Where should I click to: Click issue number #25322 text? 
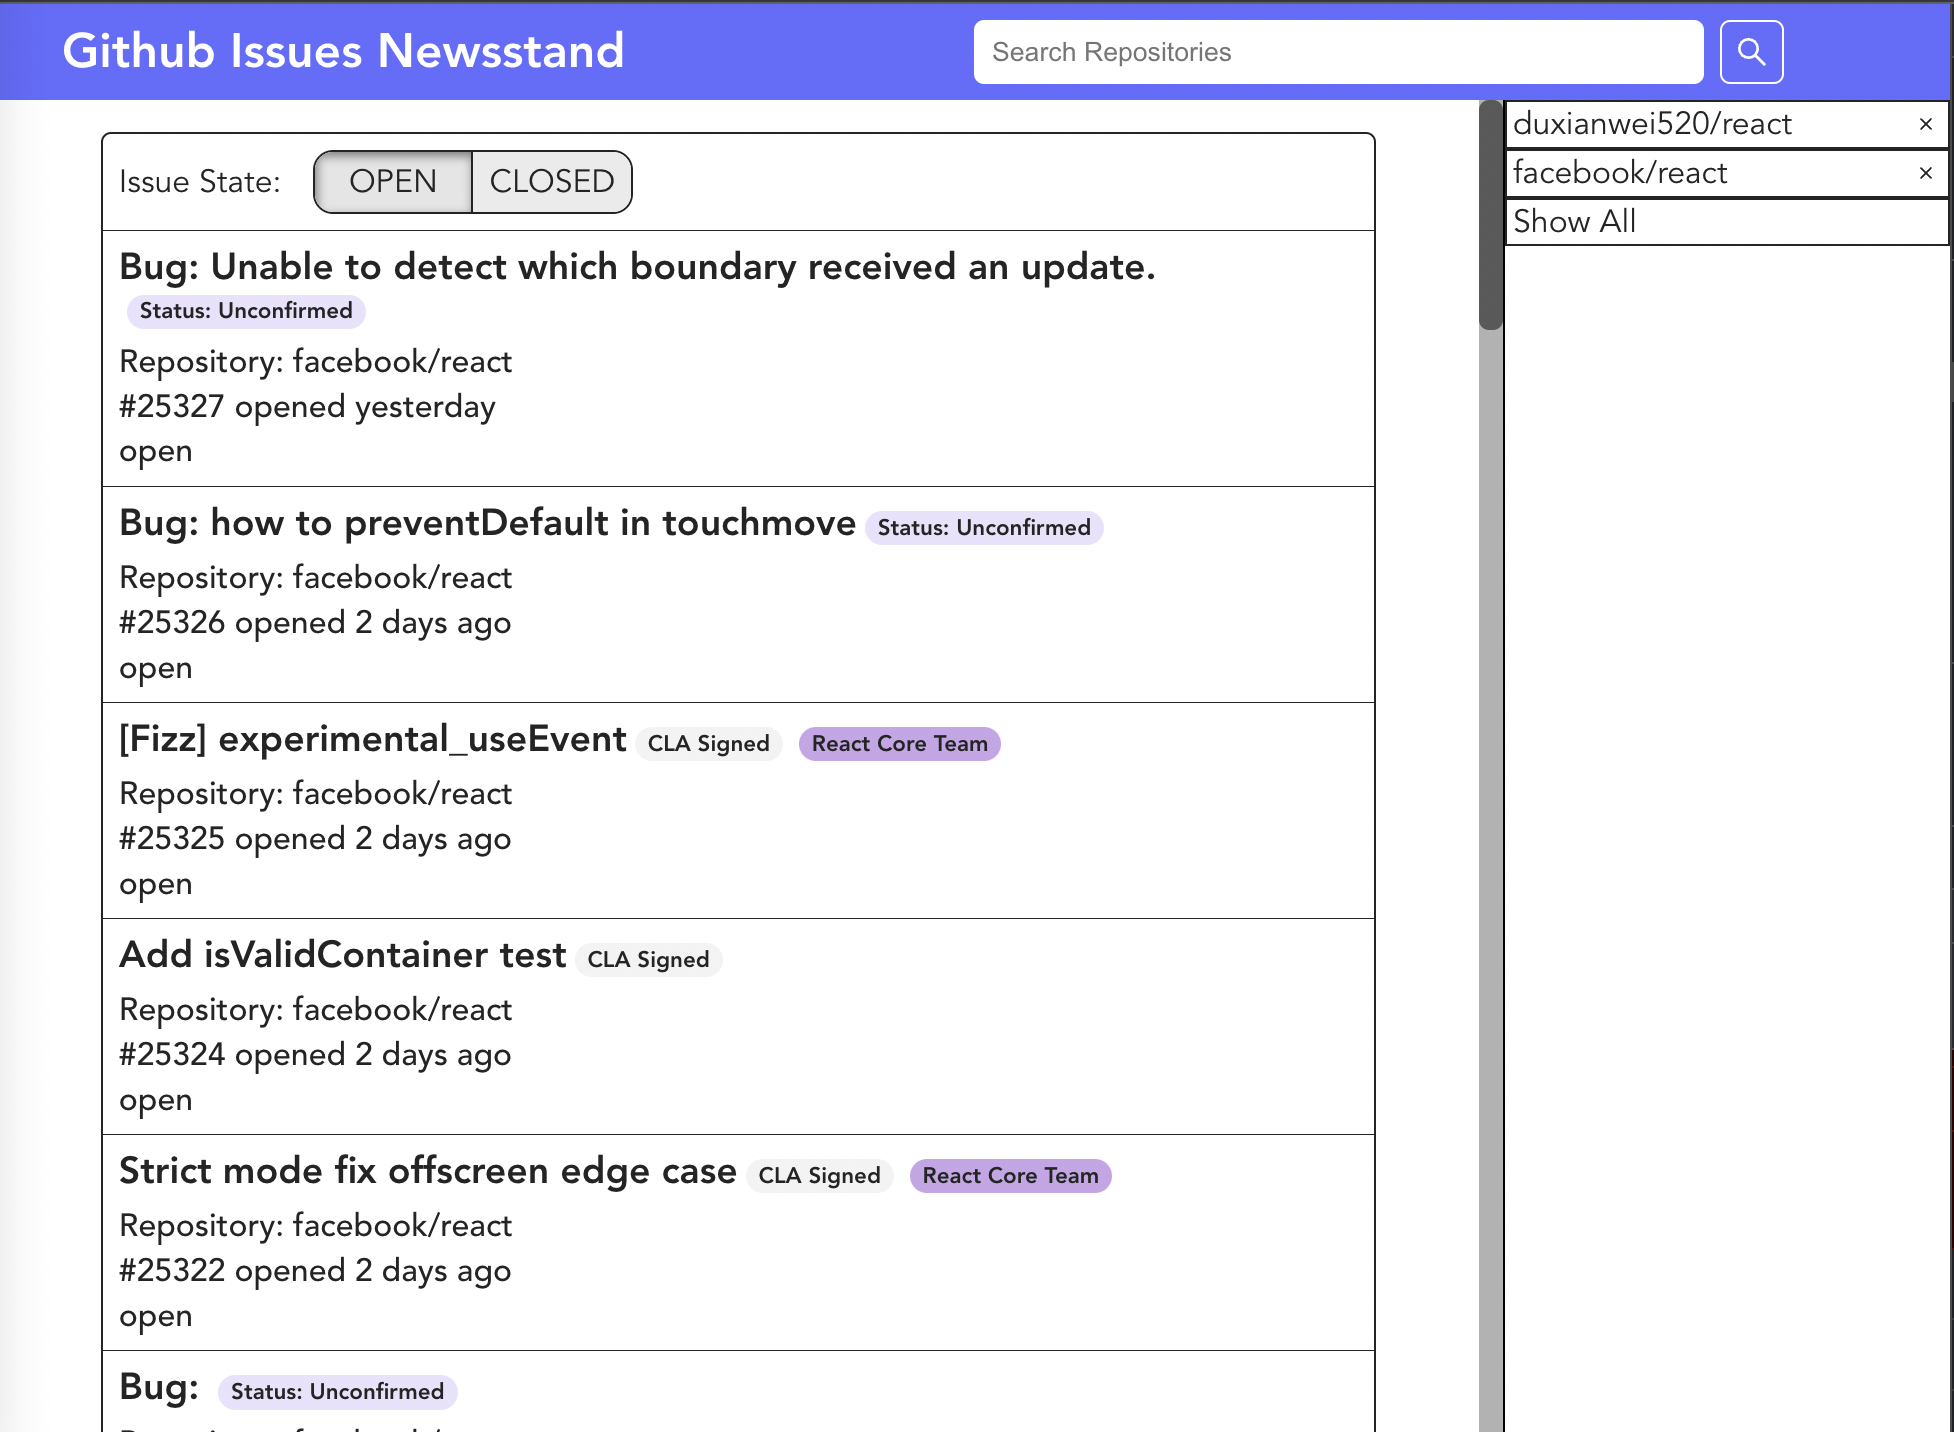tap(172, 1270)
